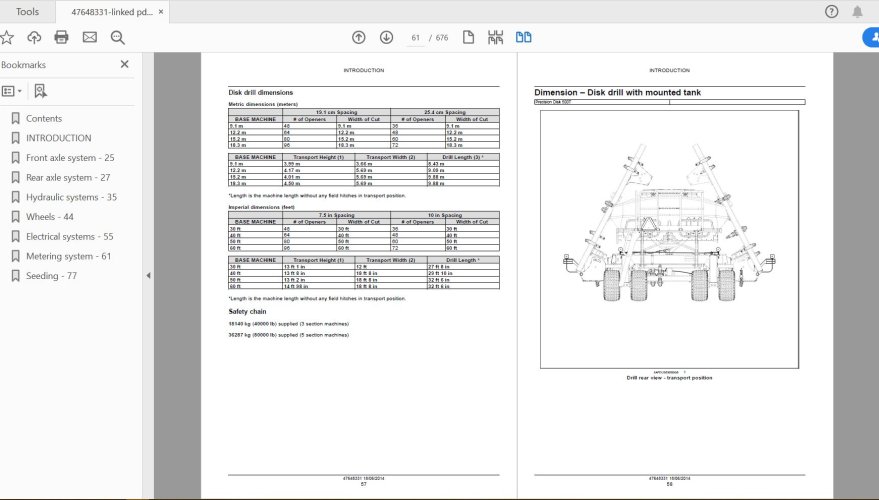The width and height of the screenshot is (879, 500).
Task: Click the Seeding bookmark ribbon icon
Action: (x=16, y=276)
